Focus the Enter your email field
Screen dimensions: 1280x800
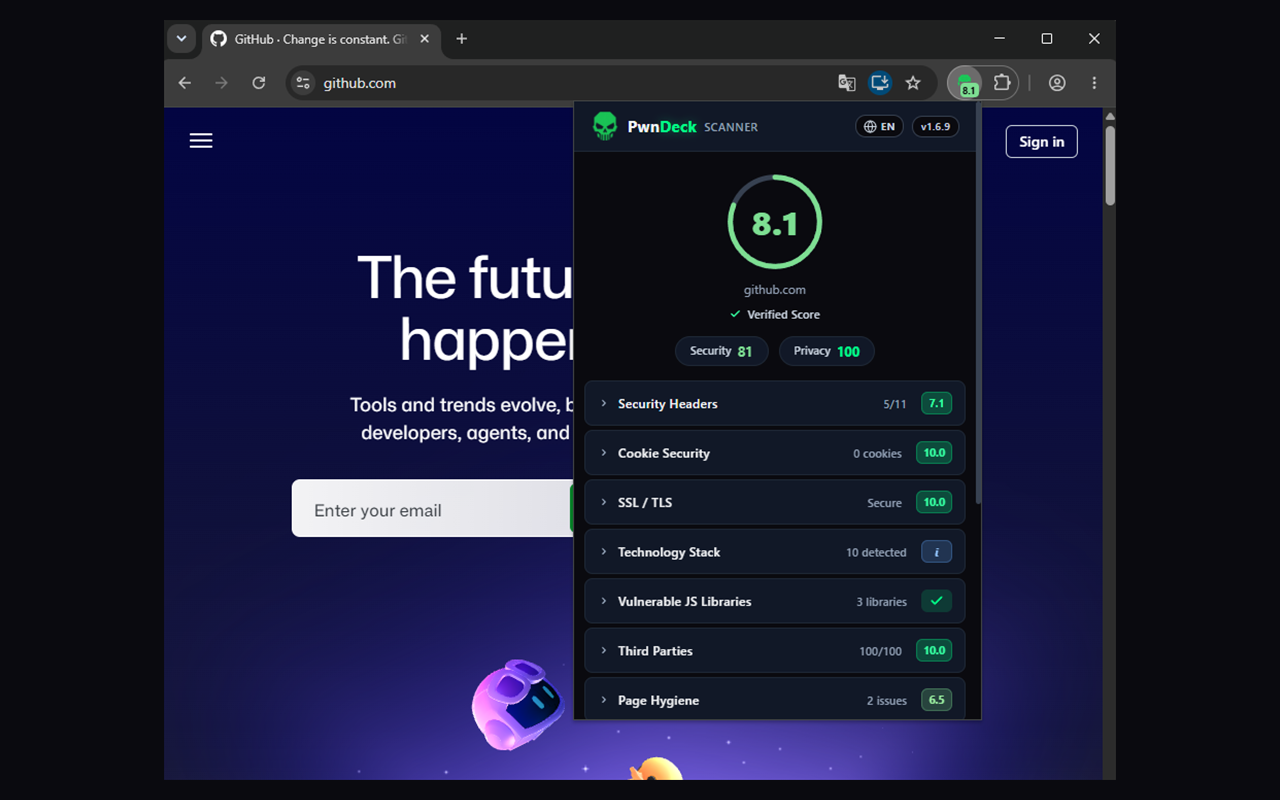(x=432, y=508)
